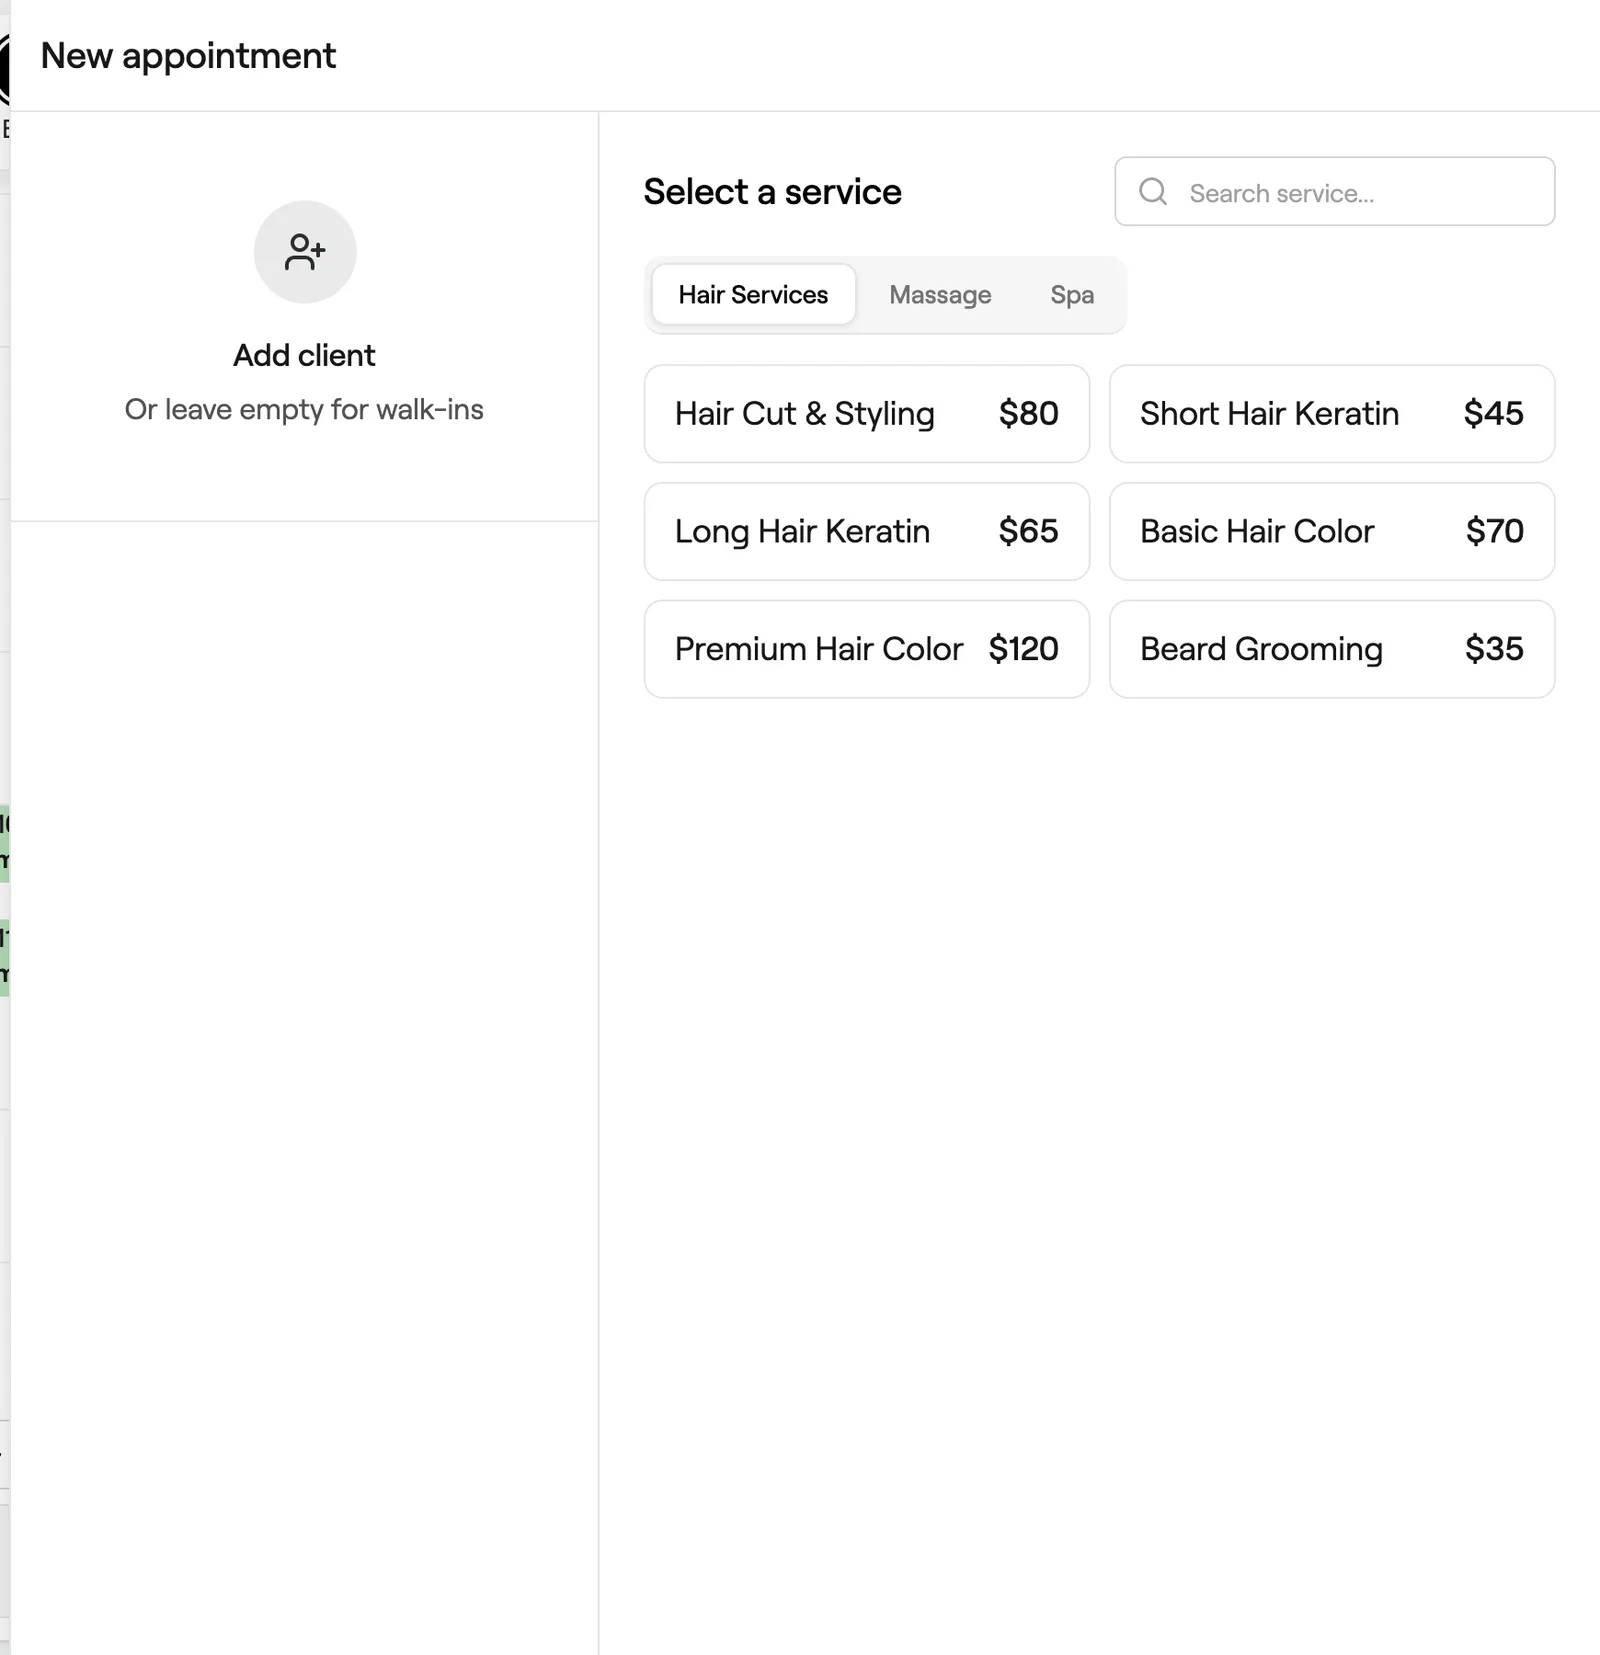1600x1655 pixels.
Task: Choose Short Hair Keratin service
Action: pyautogui.click(x=1332, y=413)
